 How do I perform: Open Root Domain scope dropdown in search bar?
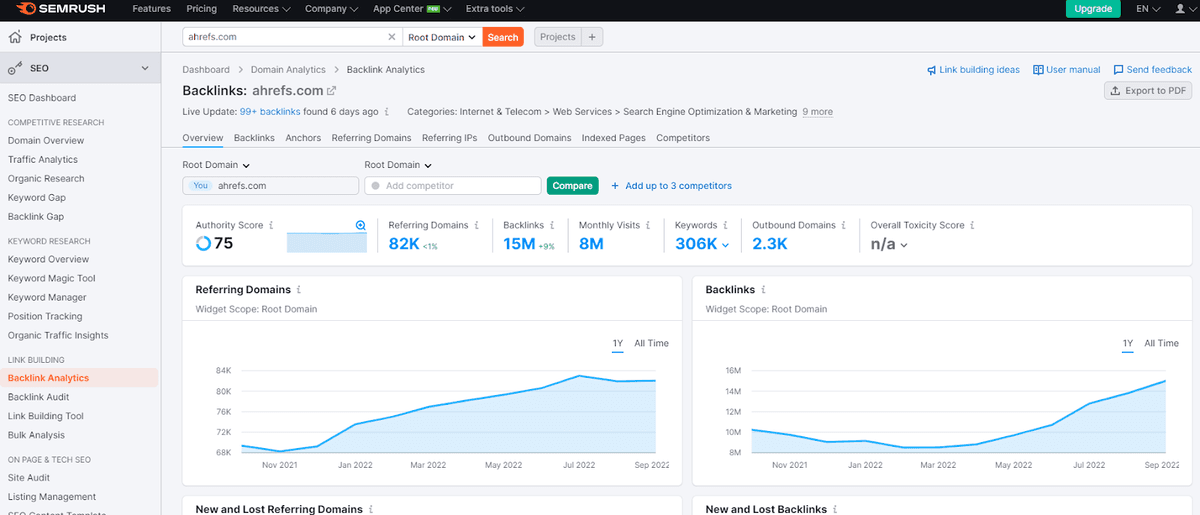pos(442,37)
